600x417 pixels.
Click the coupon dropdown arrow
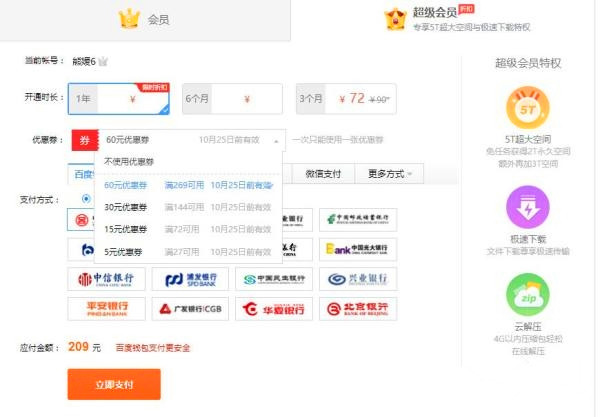click(276, 141)
